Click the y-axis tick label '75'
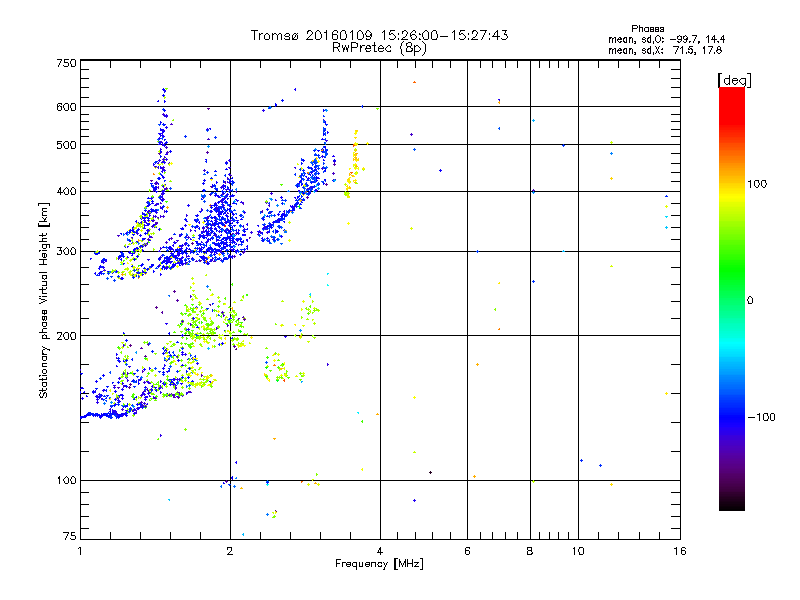The width and height of the screenshot is (800, 600). point(70,536)
